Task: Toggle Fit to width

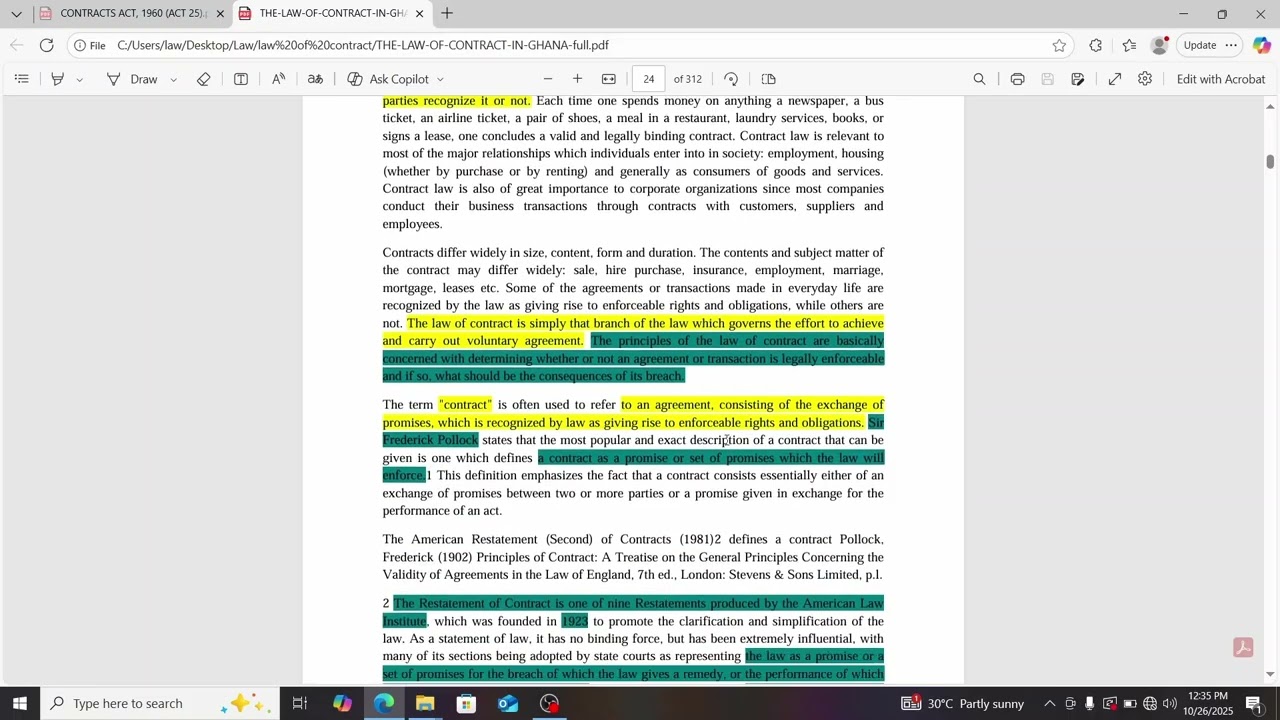Action: coord(609,79)
